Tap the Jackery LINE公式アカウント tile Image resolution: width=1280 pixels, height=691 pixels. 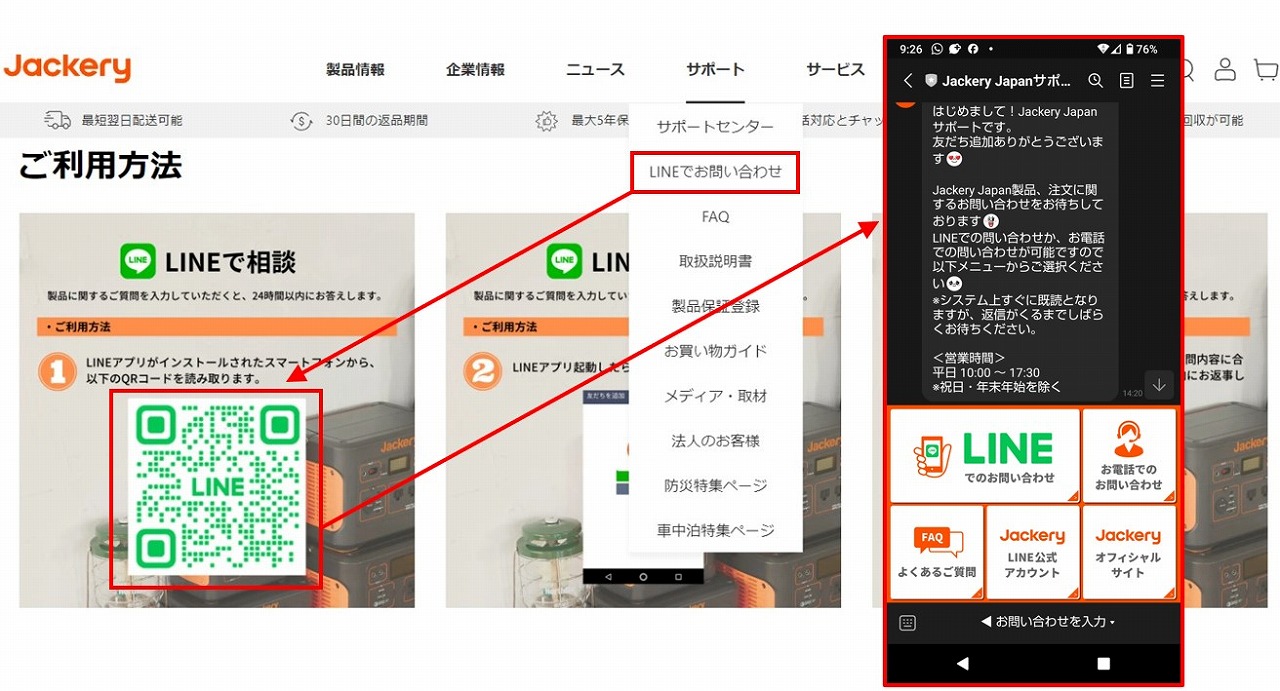click(1032, 553)
